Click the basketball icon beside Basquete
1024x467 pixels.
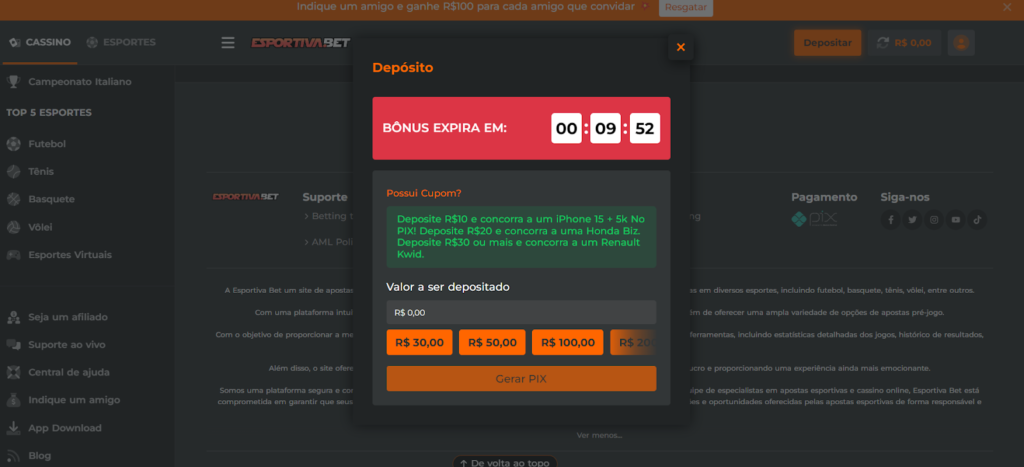click(13, 199)
